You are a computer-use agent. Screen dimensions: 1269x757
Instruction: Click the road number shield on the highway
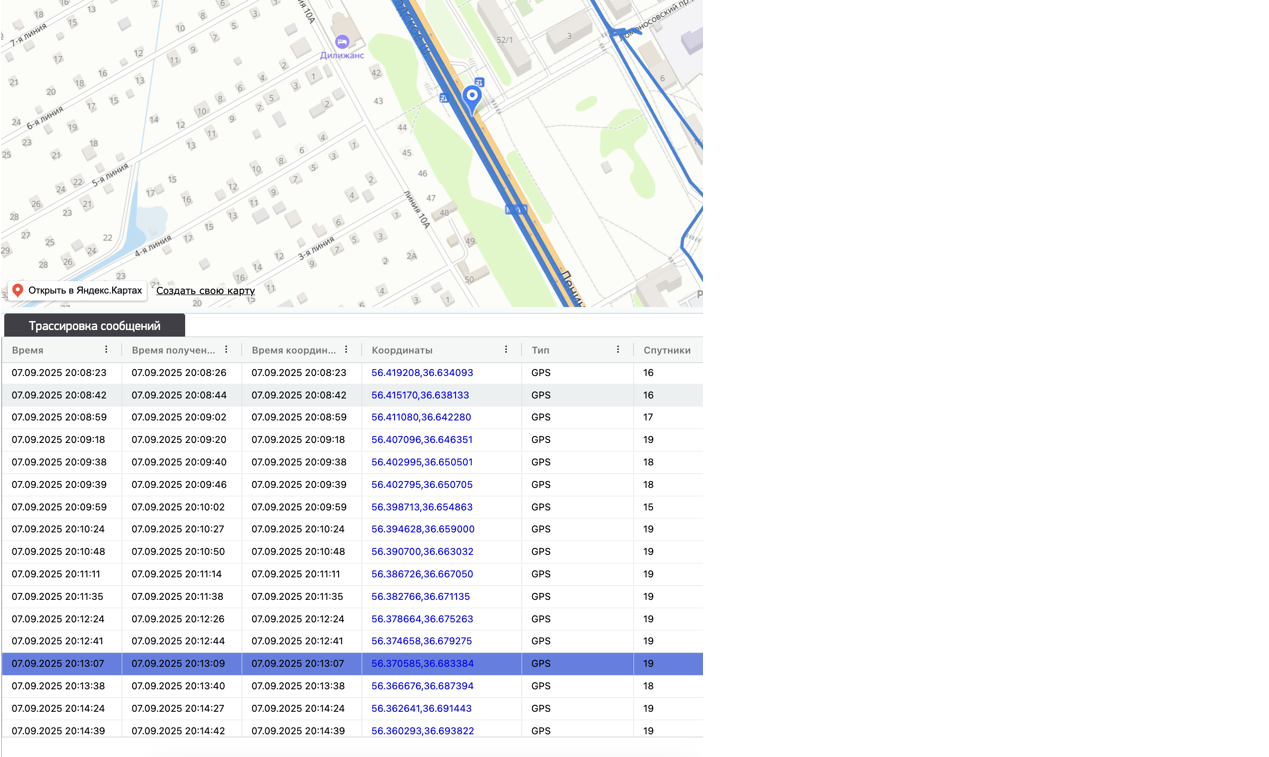(516, 209)
